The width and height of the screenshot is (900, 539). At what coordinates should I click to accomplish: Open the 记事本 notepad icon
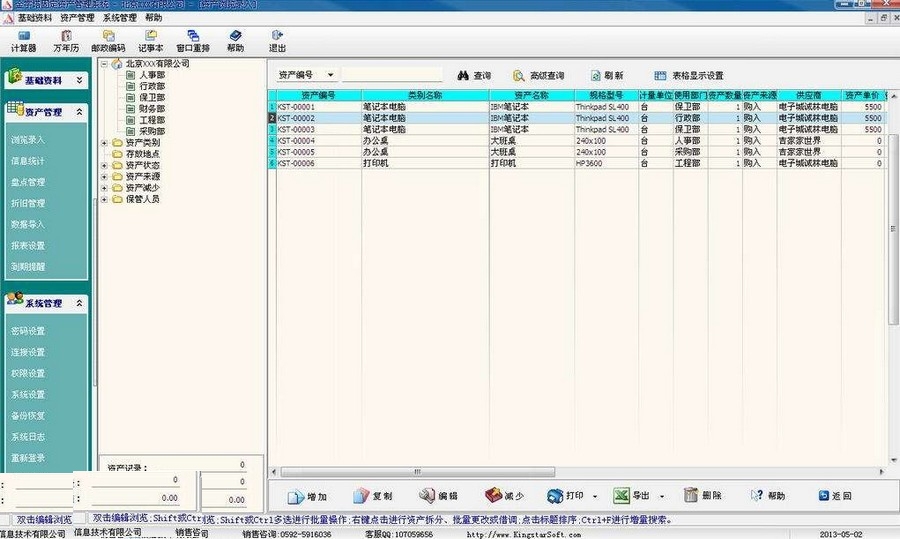[x=151, y=41]
